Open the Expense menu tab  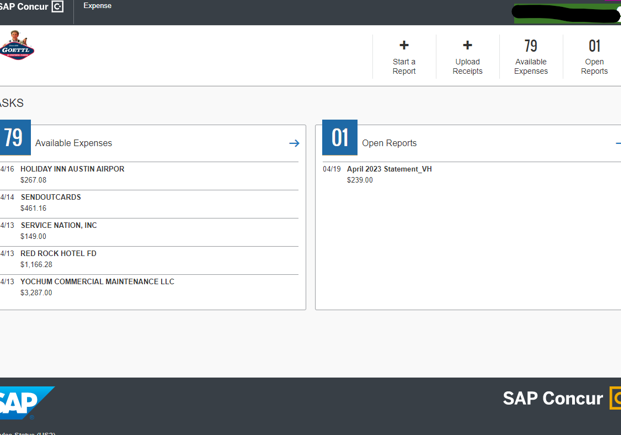97,6
